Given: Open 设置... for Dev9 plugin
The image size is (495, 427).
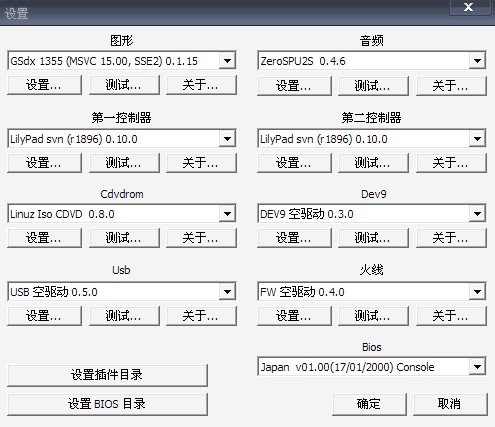Looking at the screenshot, I should (294, 238).
